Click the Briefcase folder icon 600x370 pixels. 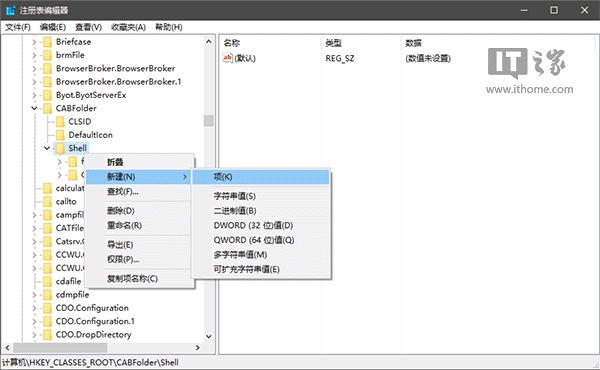pos(47,42)
